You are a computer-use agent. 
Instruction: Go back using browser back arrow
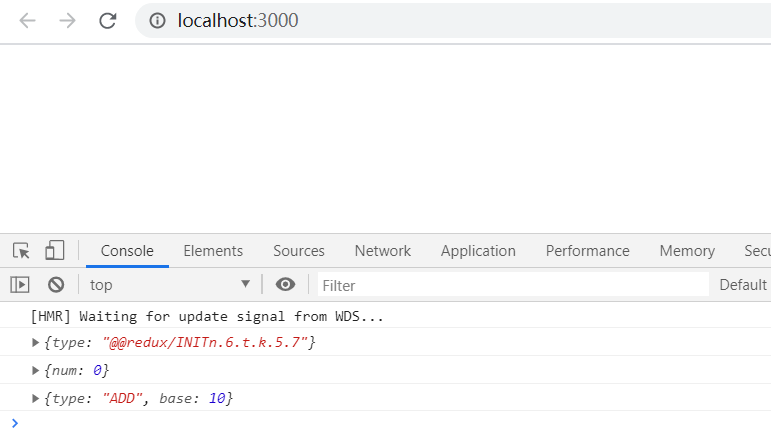[28, 21]
